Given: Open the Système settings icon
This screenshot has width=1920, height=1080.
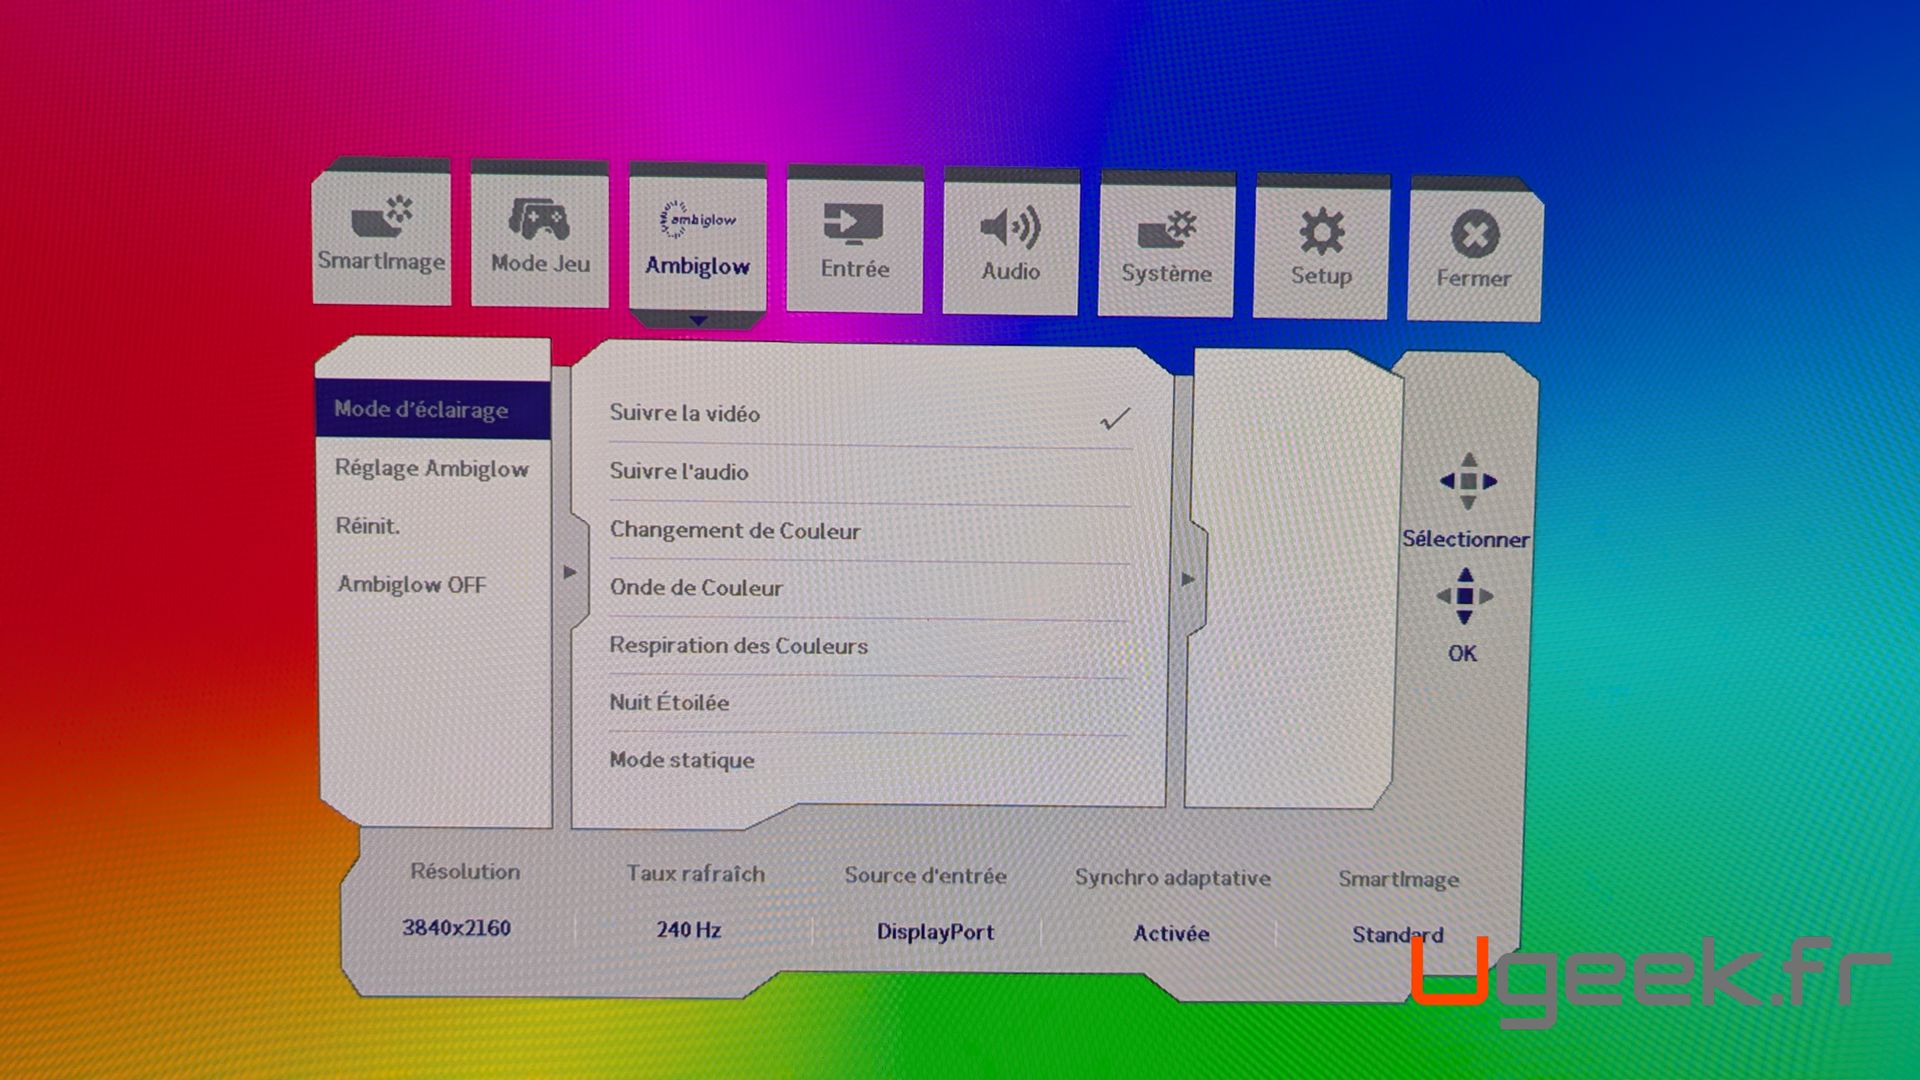Looking at the screenshot, I should [1166, 231].
